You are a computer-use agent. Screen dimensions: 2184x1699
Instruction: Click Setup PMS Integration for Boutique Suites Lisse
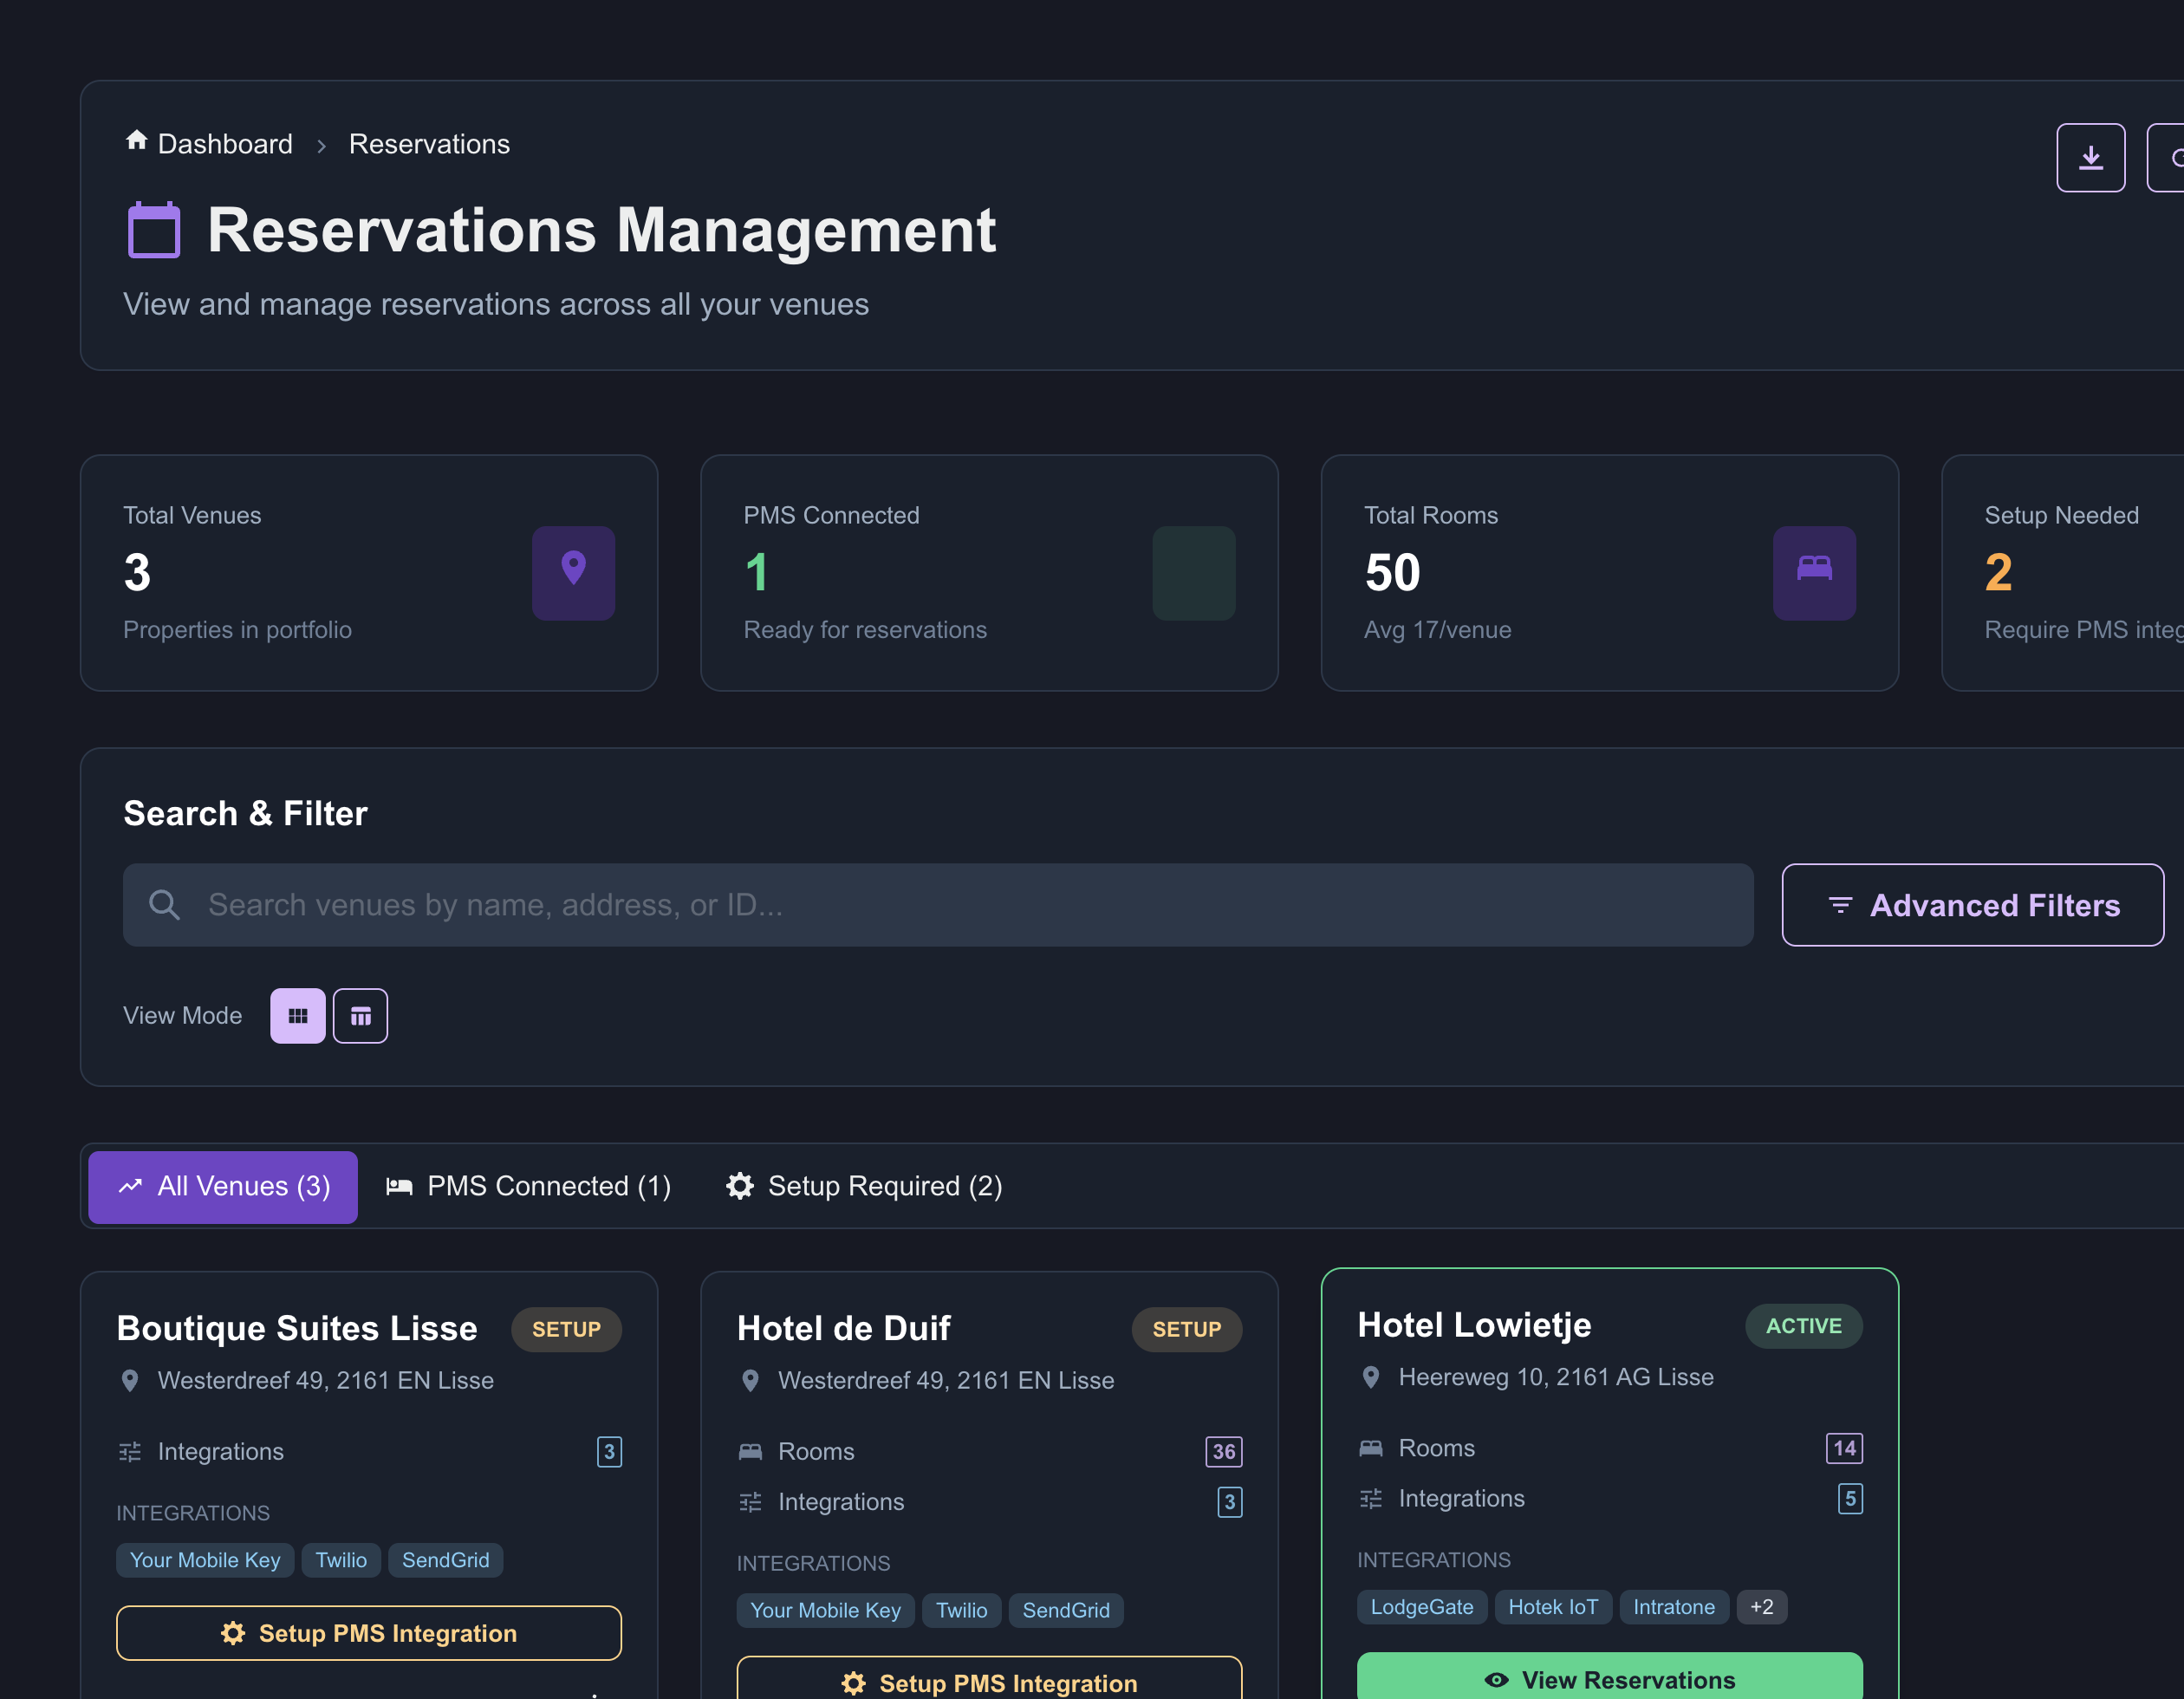[x=369, y=1633]
